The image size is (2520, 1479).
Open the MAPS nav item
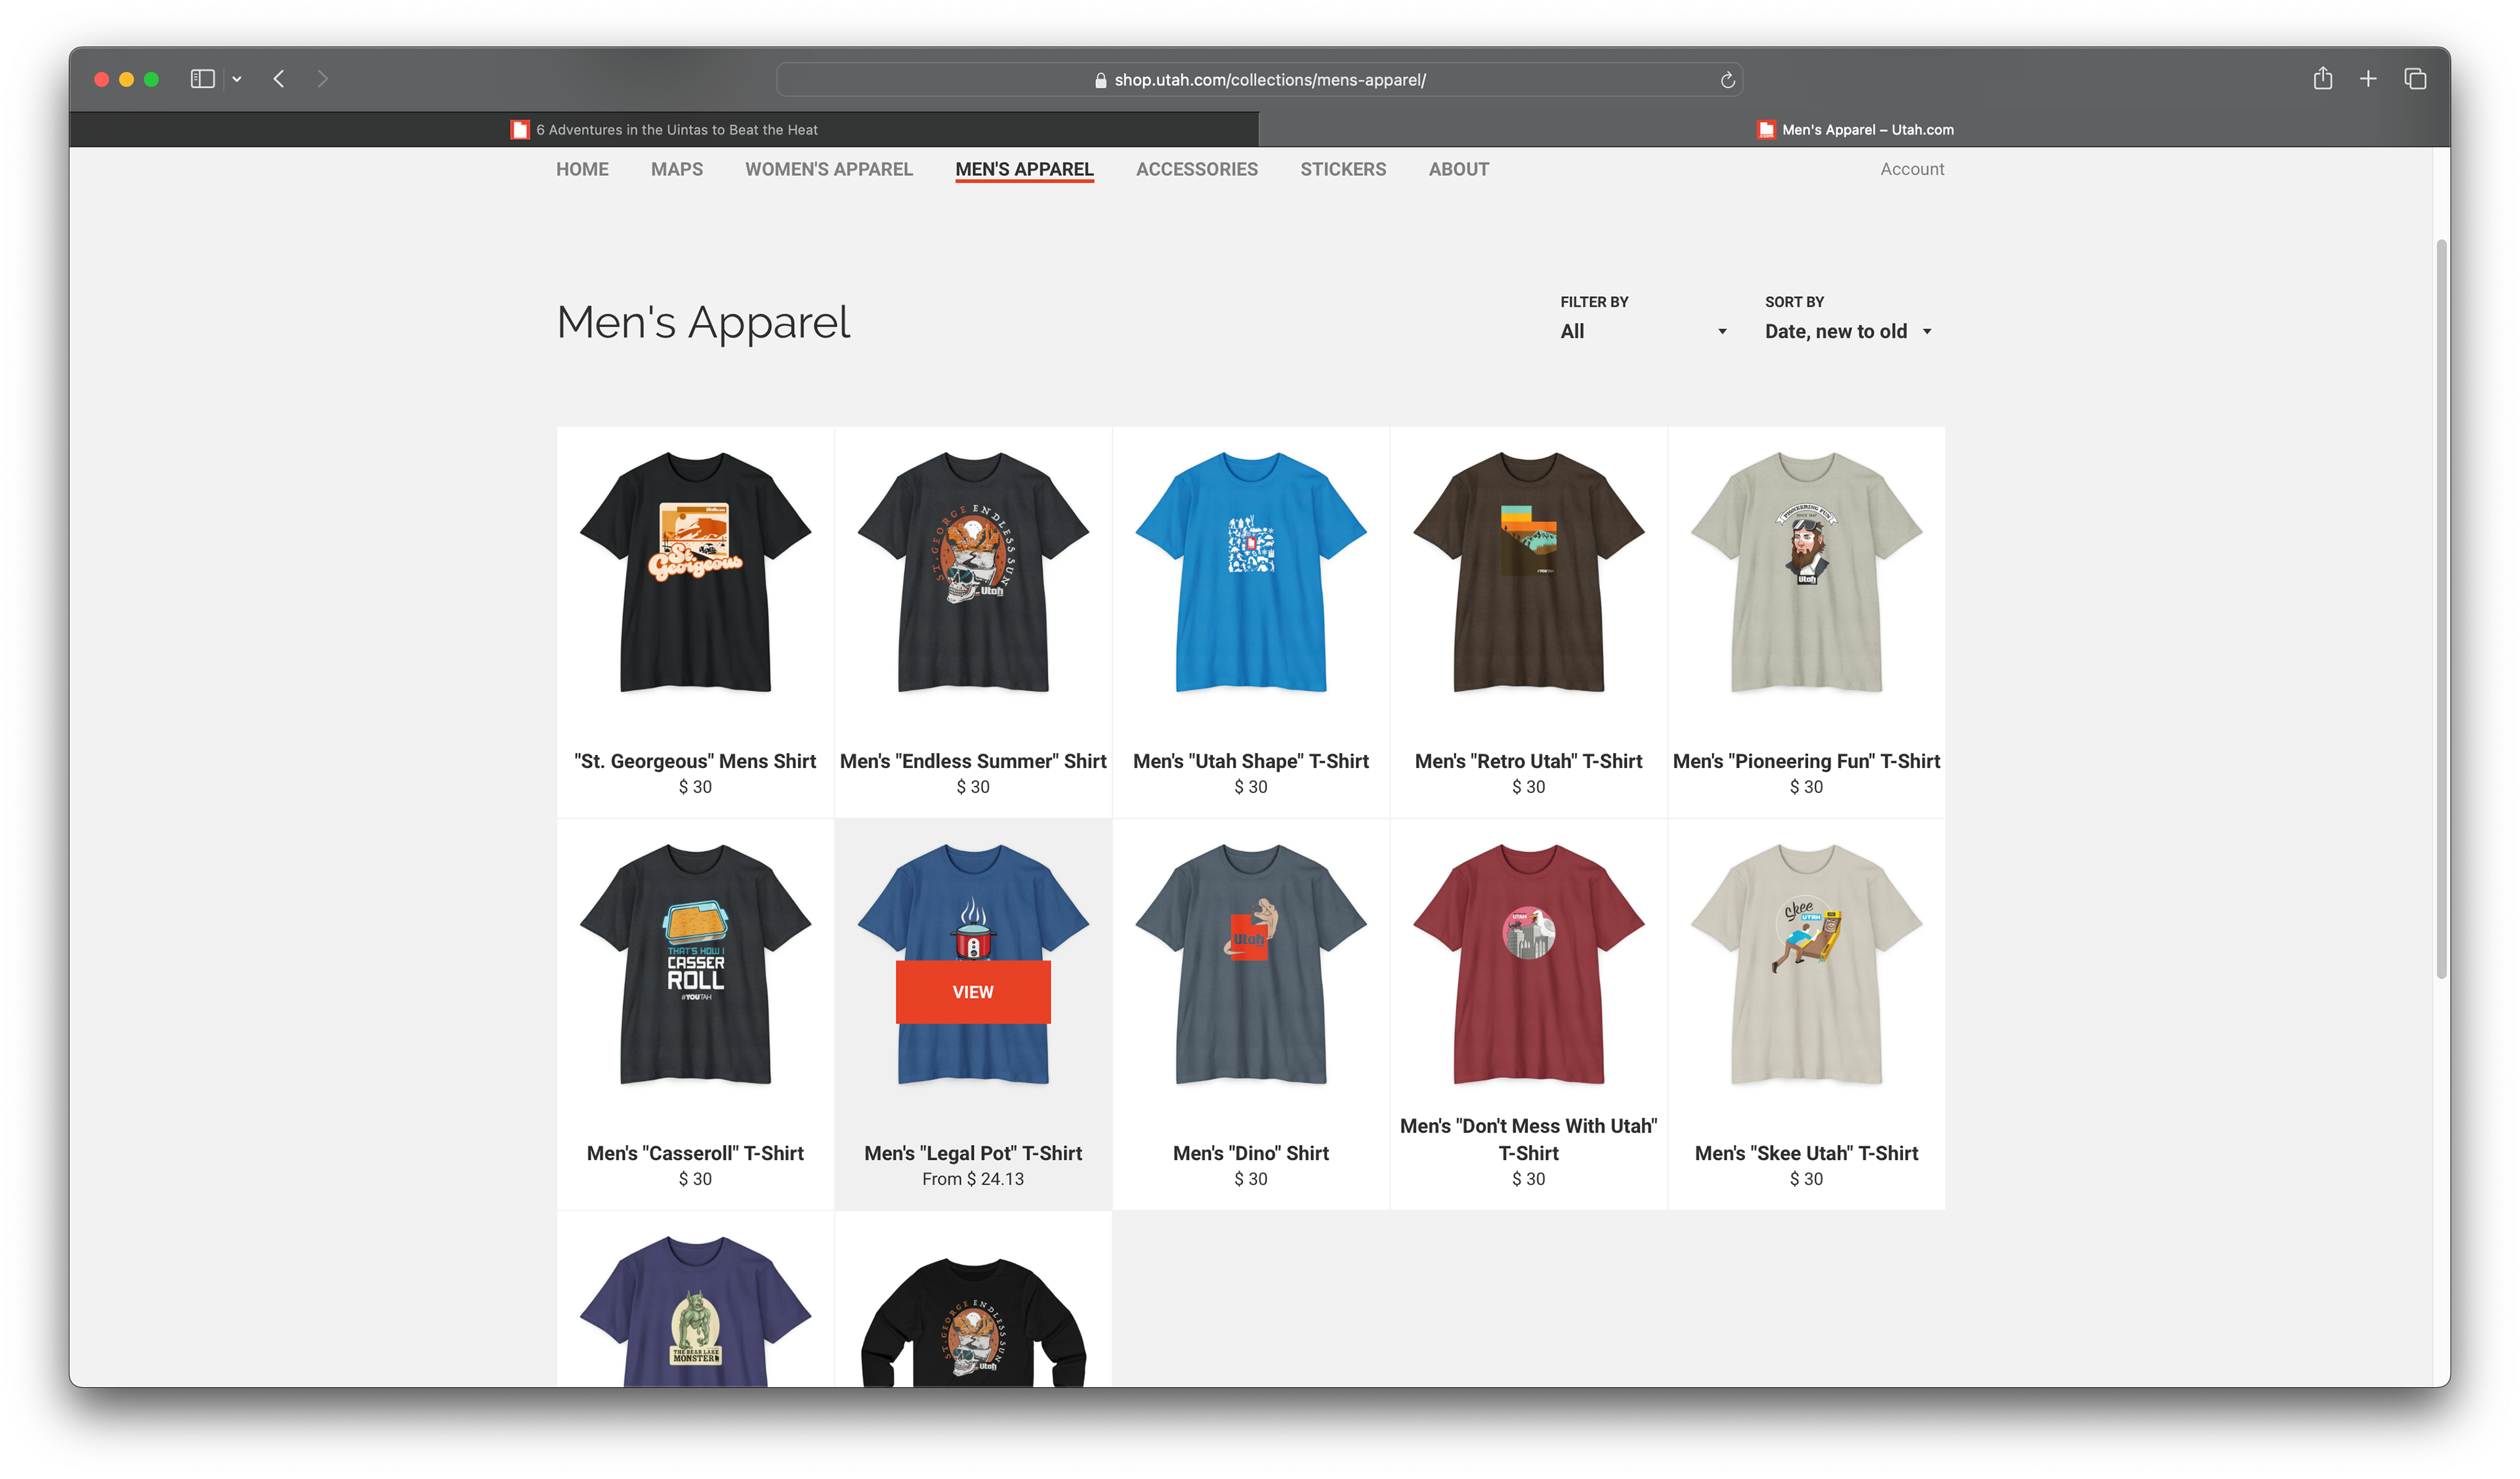click(x=677, y=169)
